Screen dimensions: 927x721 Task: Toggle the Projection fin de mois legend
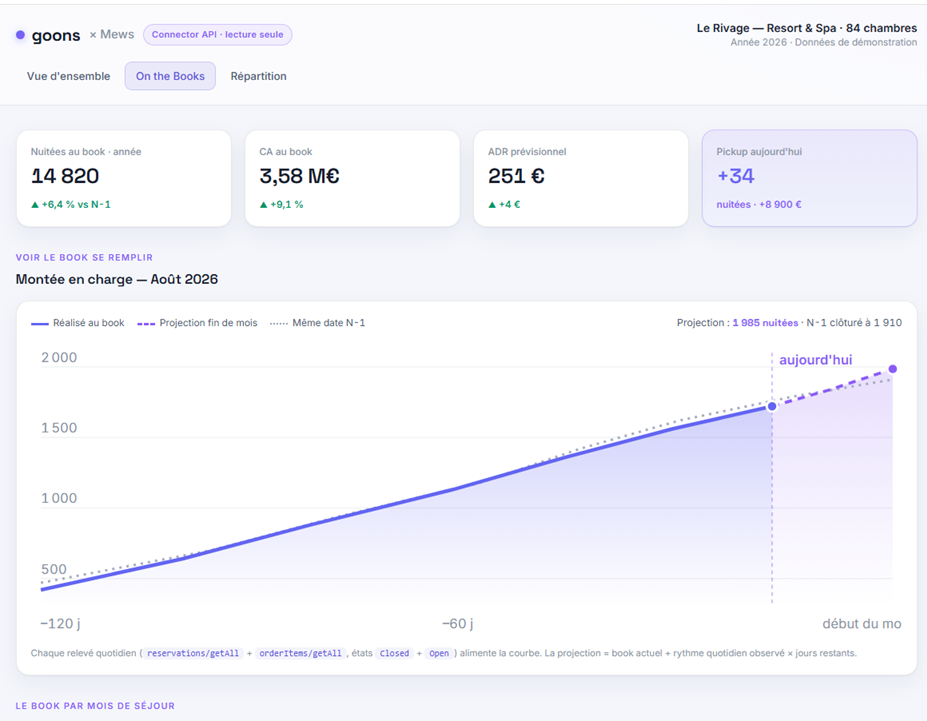[197, 323]
